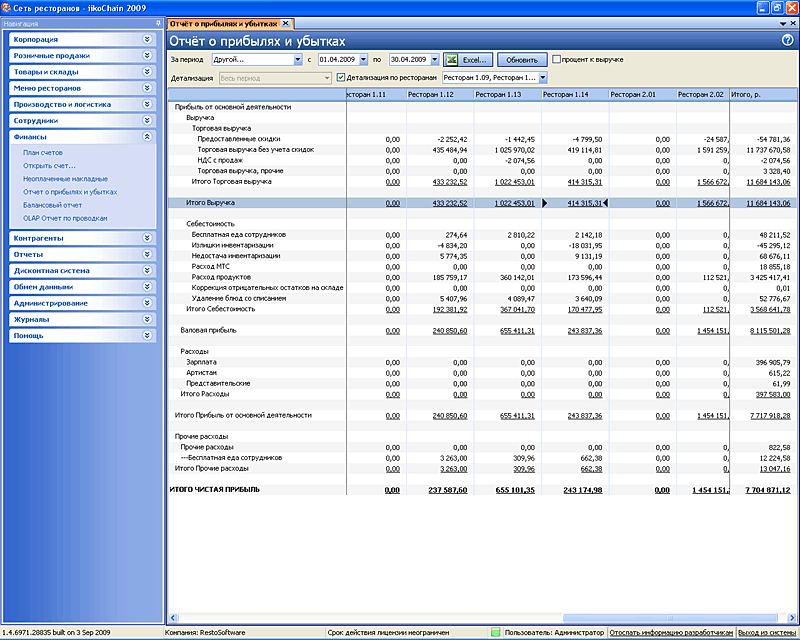Open Балансовый отчет link

click(x=53, y=205)
